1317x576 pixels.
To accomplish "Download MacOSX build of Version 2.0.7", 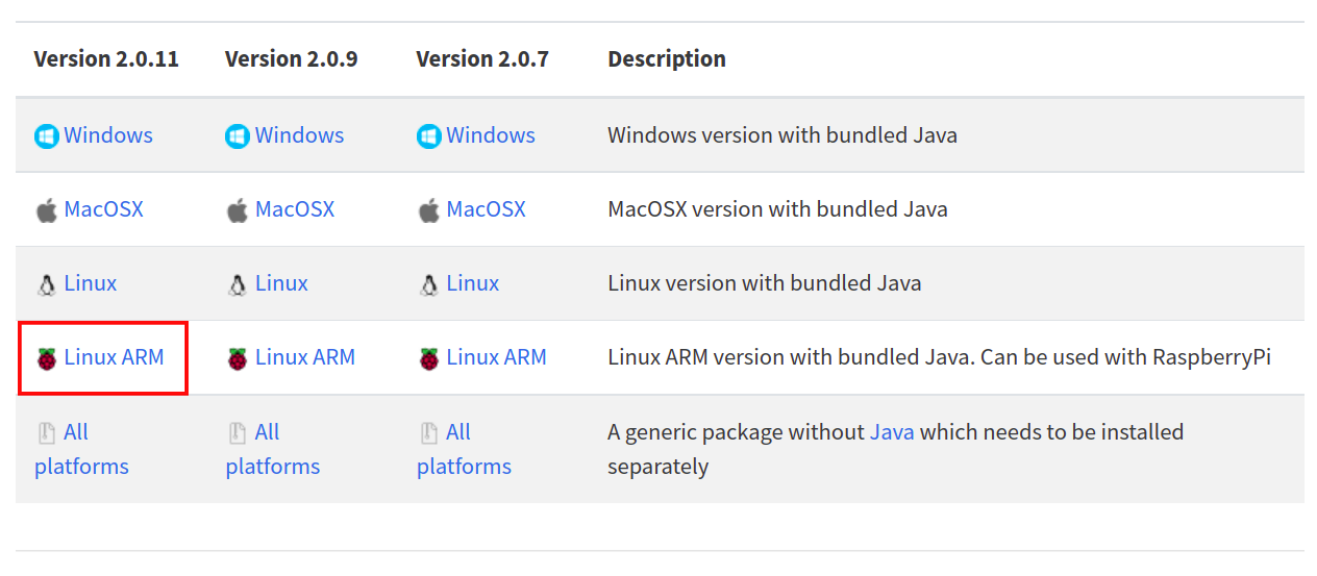I will [486, 209].
